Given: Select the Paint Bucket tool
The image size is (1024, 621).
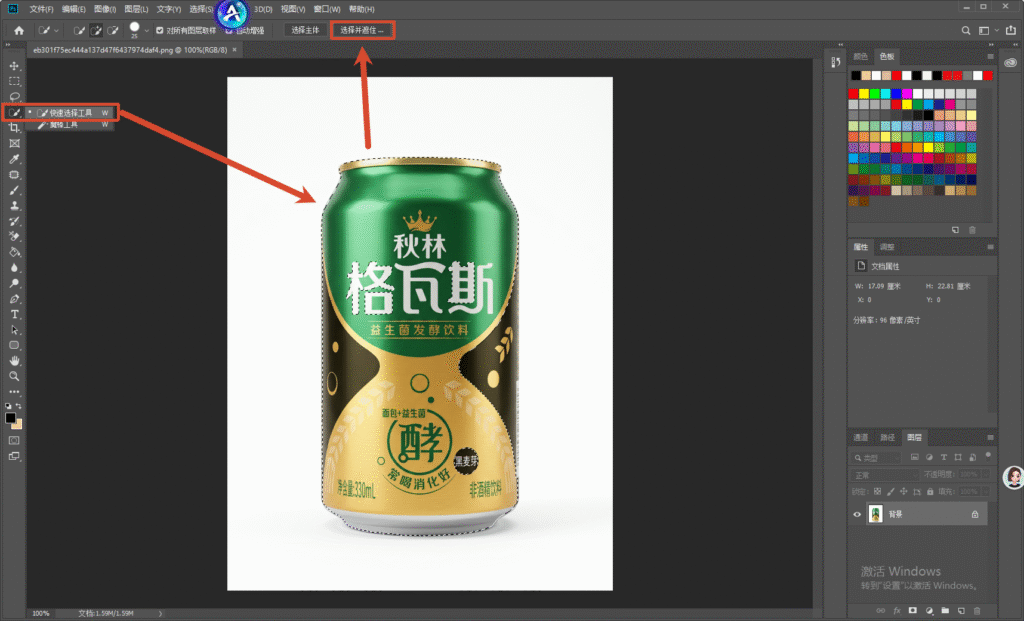Looking at the screenshot, I should point(14,252).
